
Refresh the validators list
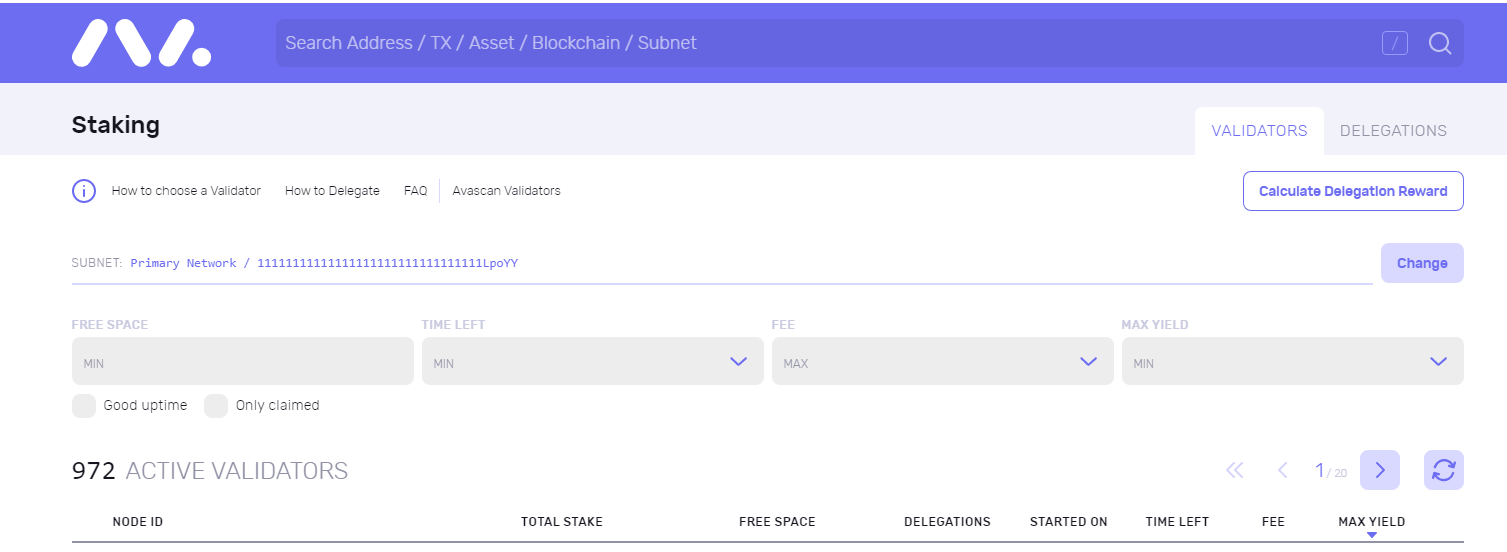pyautogui.click(x=1443, y=470)
